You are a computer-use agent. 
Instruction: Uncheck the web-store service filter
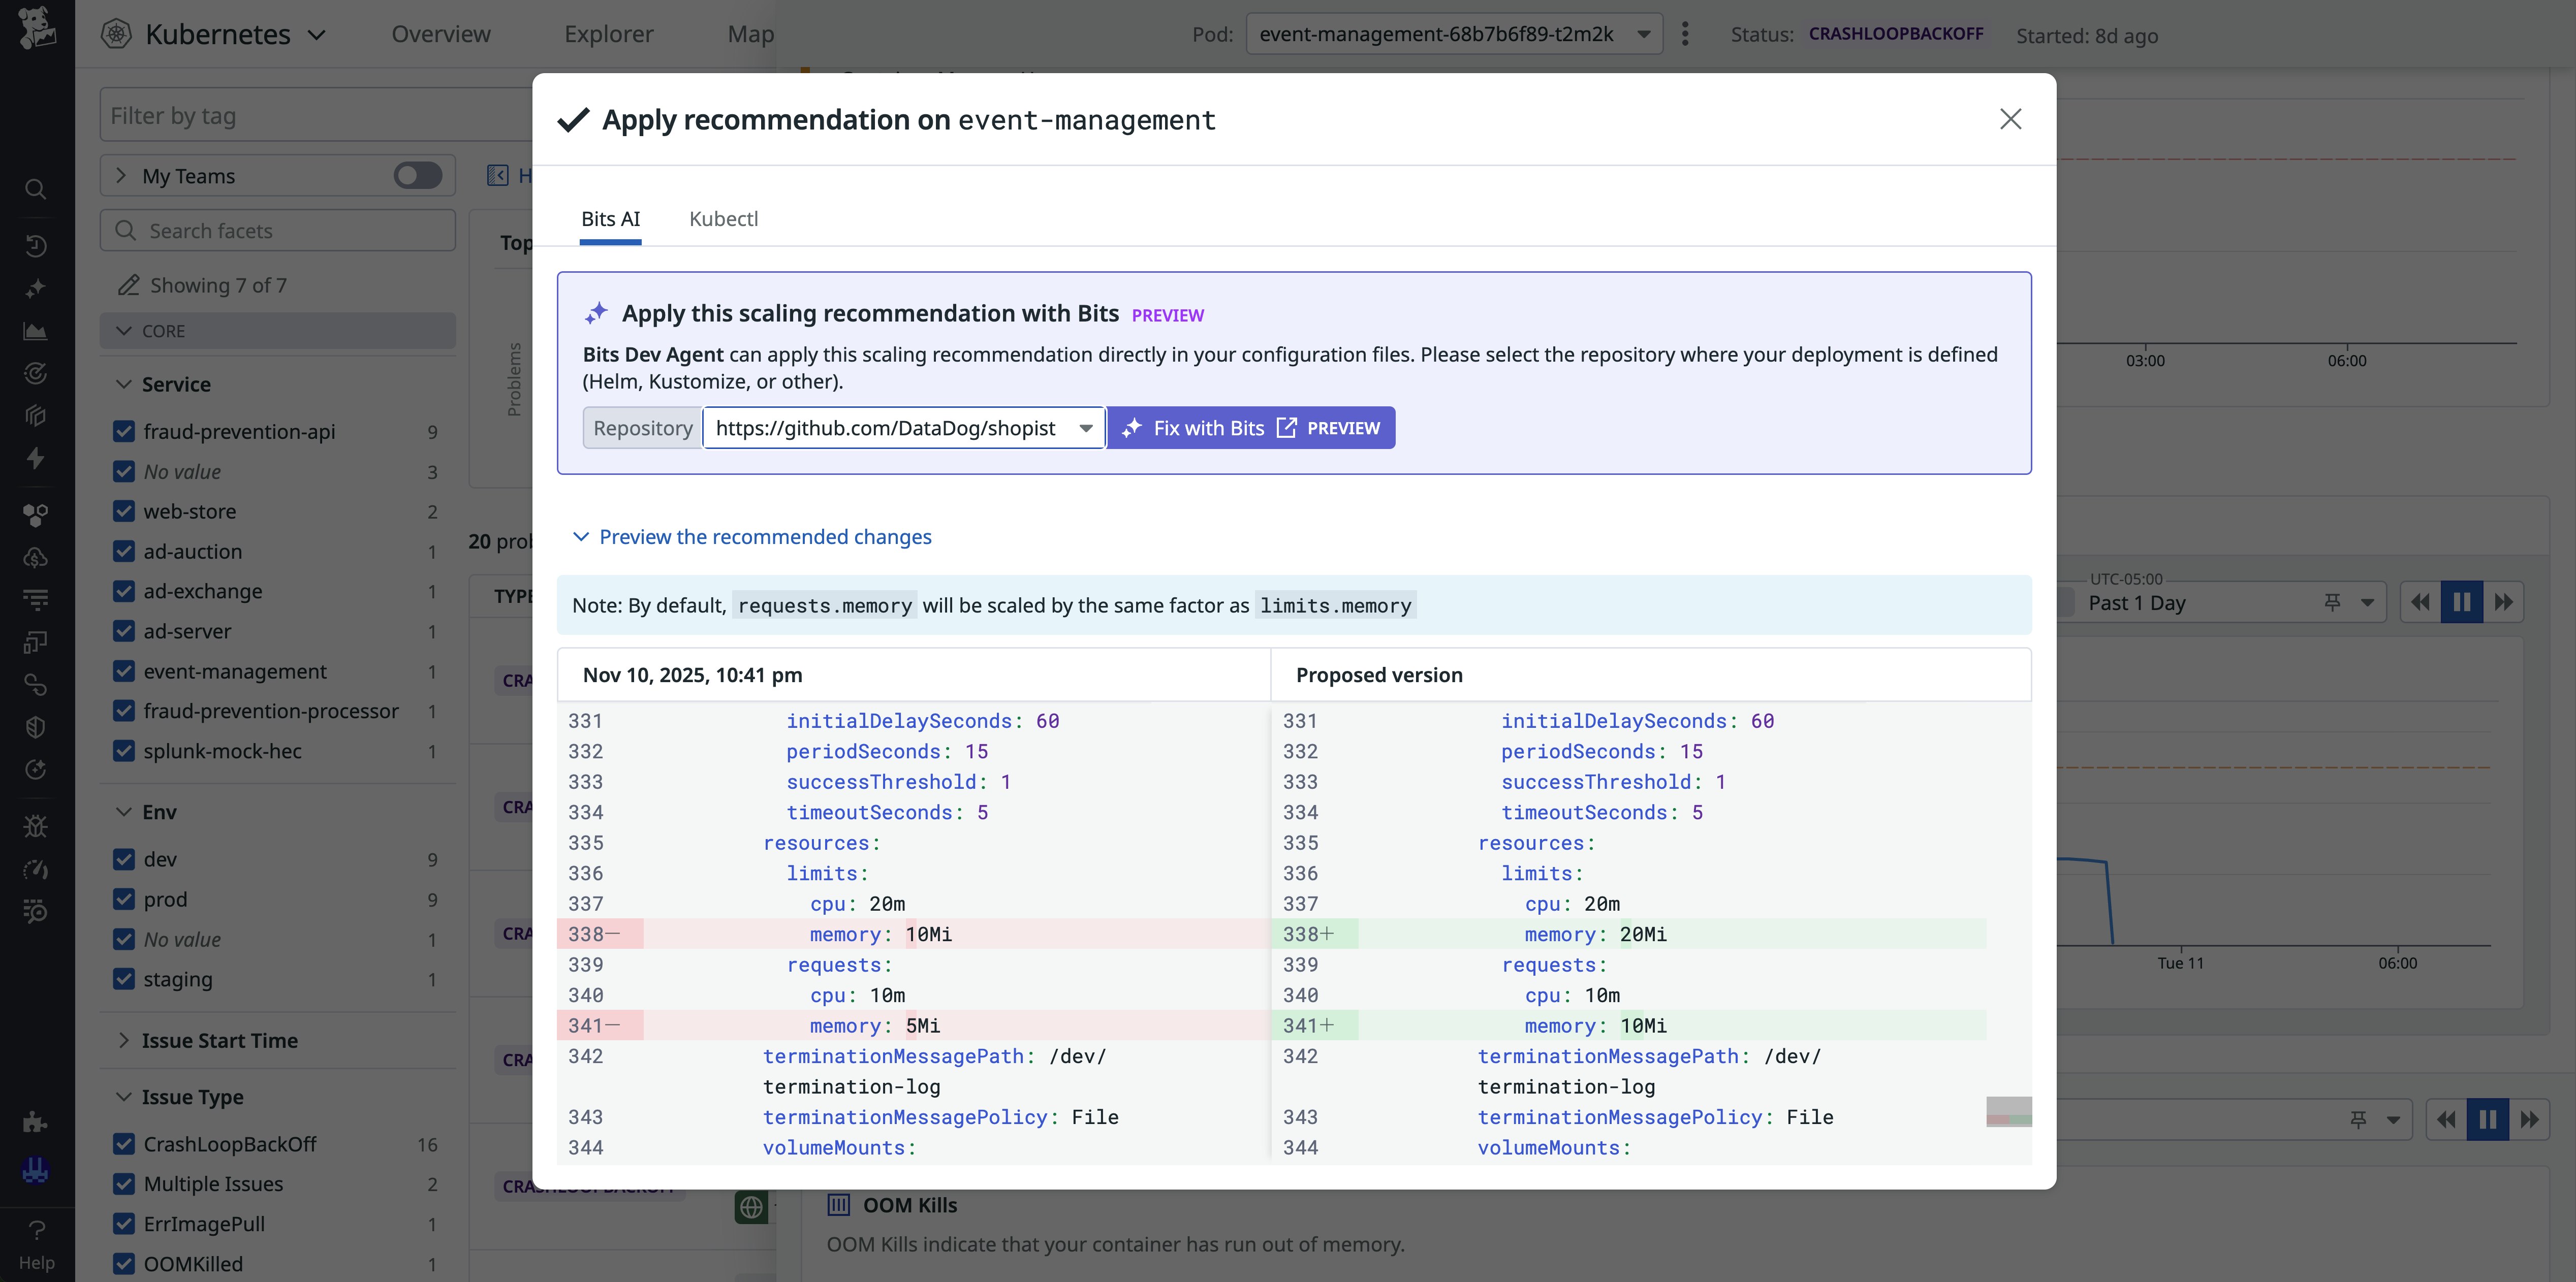124,511
